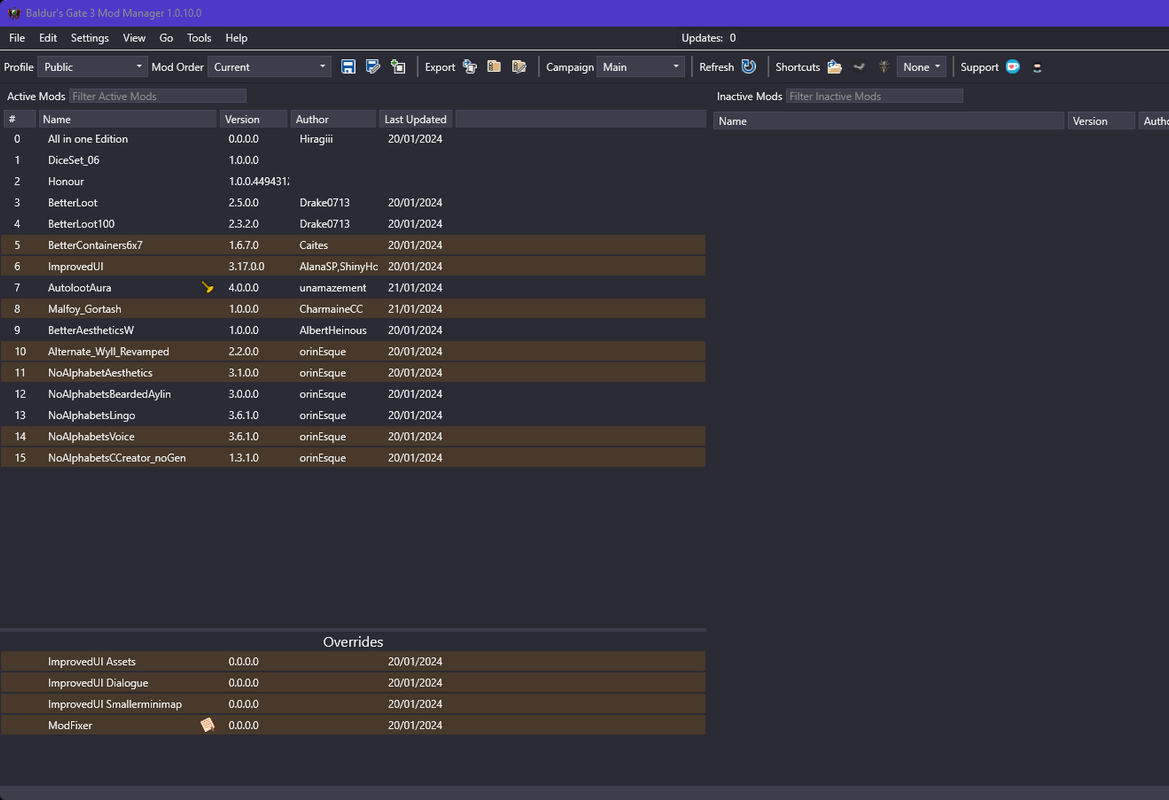
Task: Sort active mods by Author column header
Action: (x=333, y=119)
